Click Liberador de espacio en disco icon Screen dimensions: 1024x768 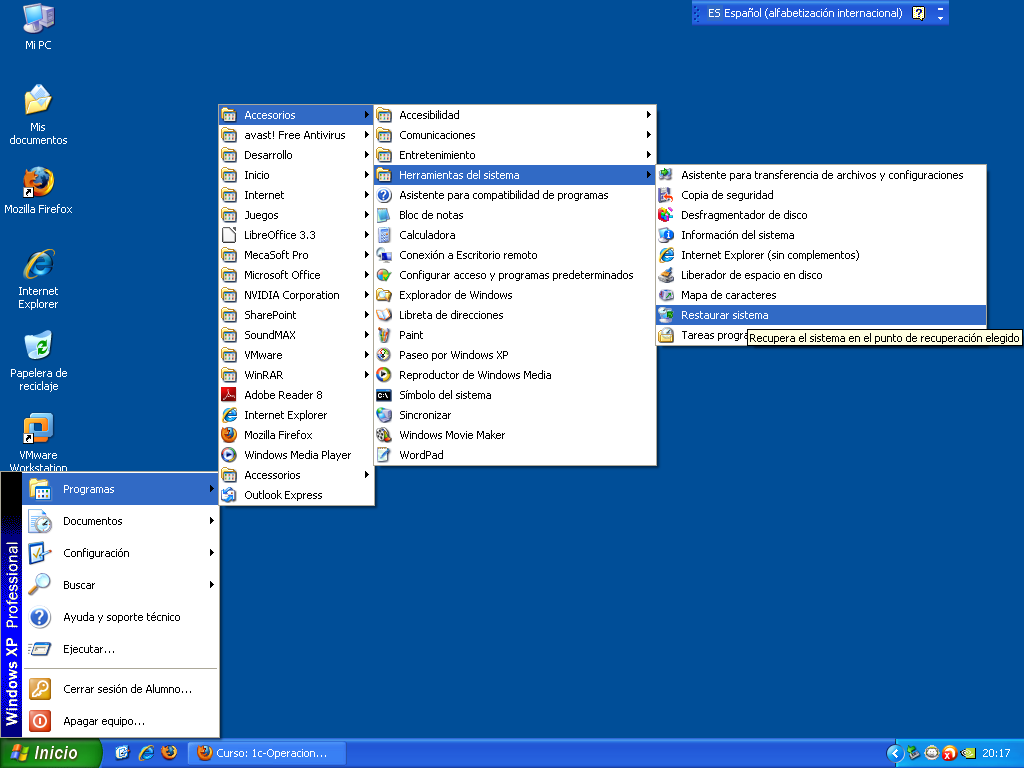point(665,275)
